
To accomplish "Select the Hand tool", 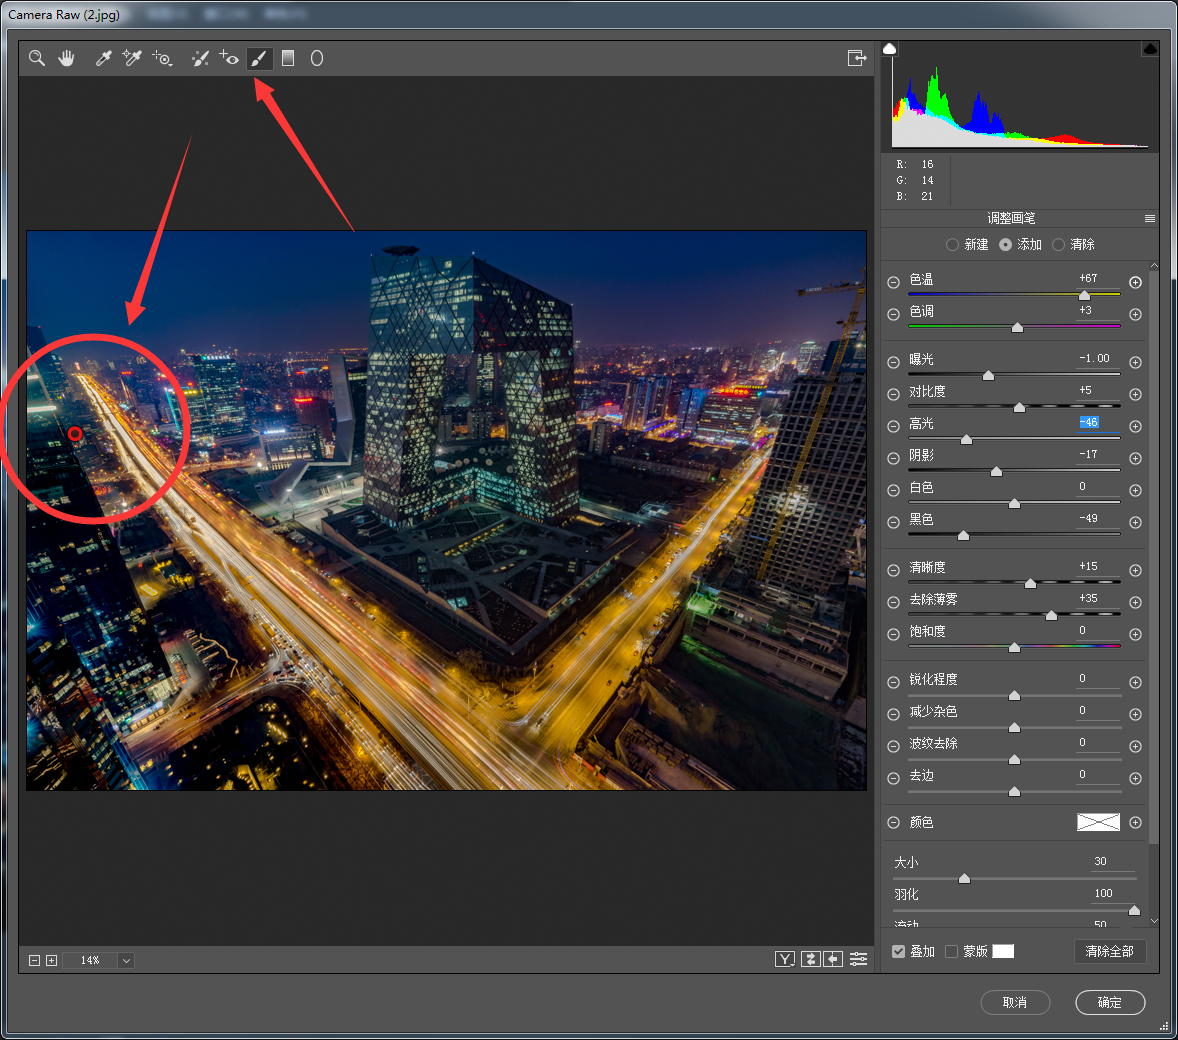I will click(x=66, y=58).
